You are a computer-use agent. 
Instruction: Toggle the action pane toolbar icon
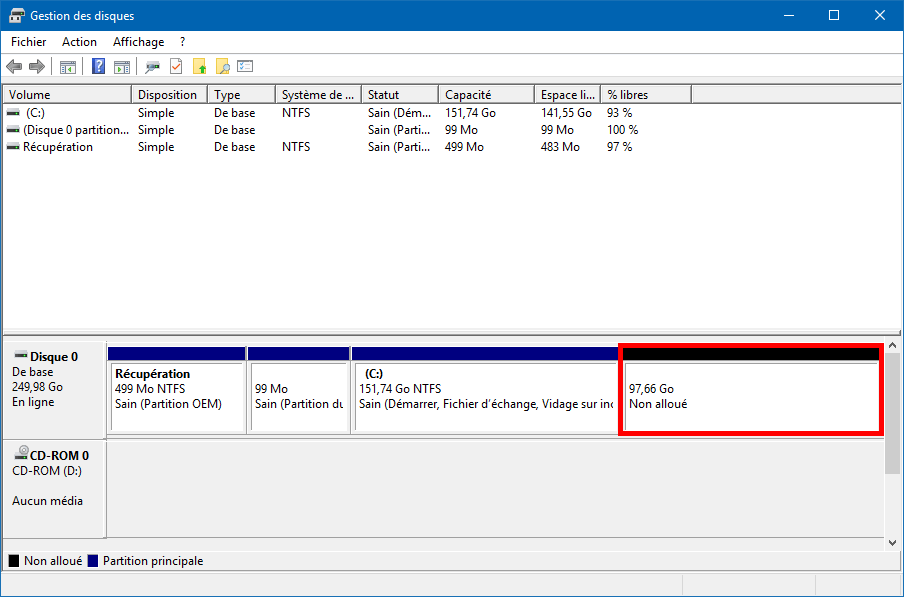coord(122,67)
